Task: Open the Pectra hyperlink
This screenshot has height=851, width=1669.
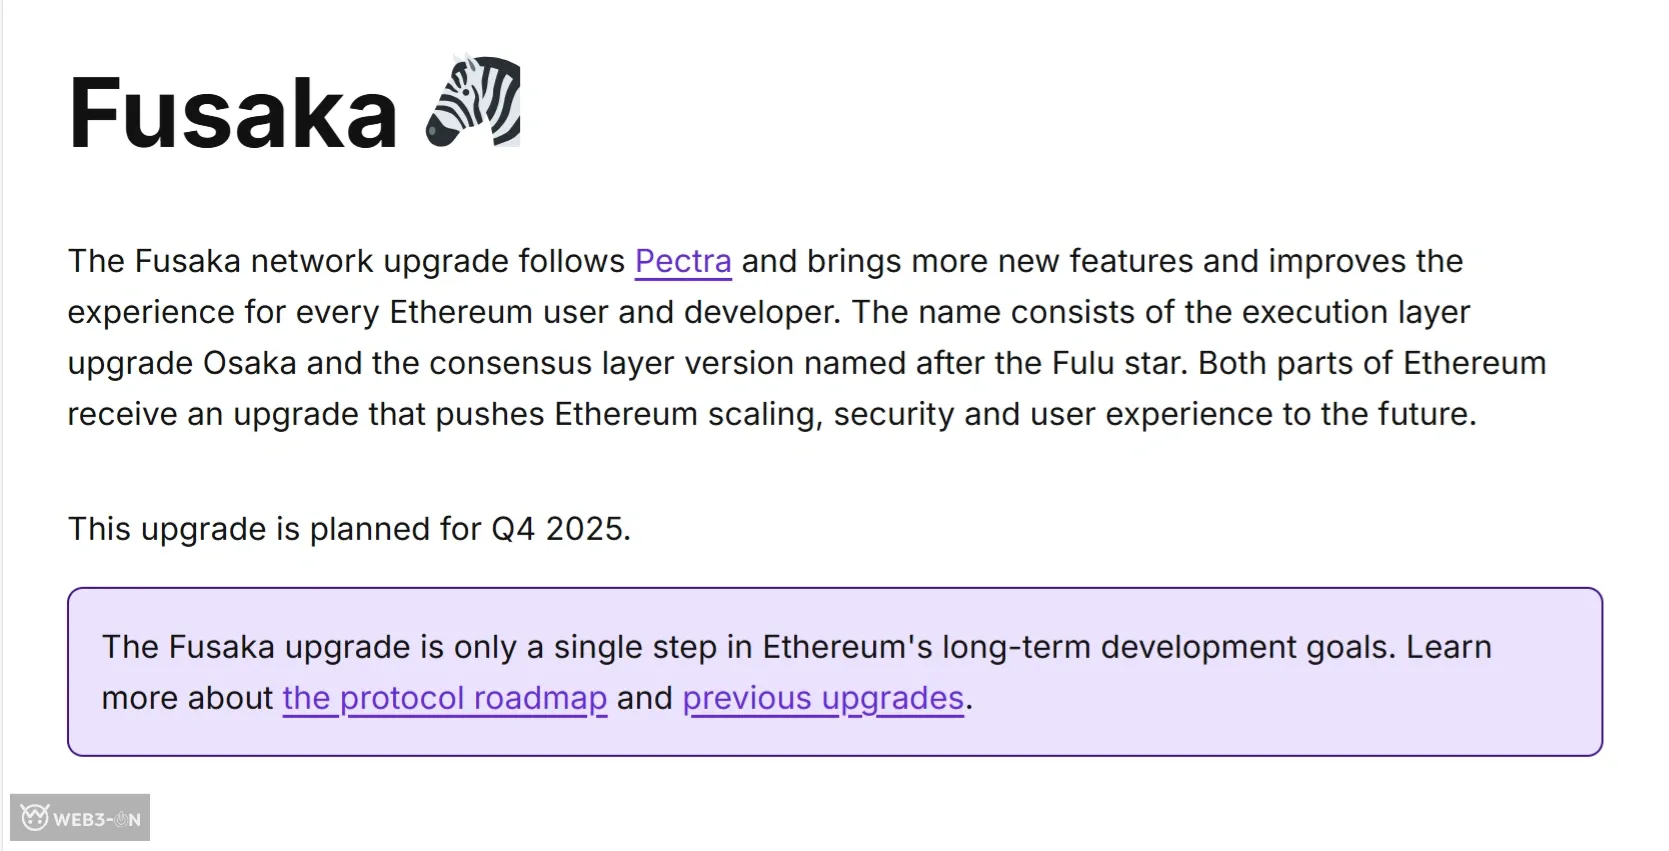Action: click(683, 261)
